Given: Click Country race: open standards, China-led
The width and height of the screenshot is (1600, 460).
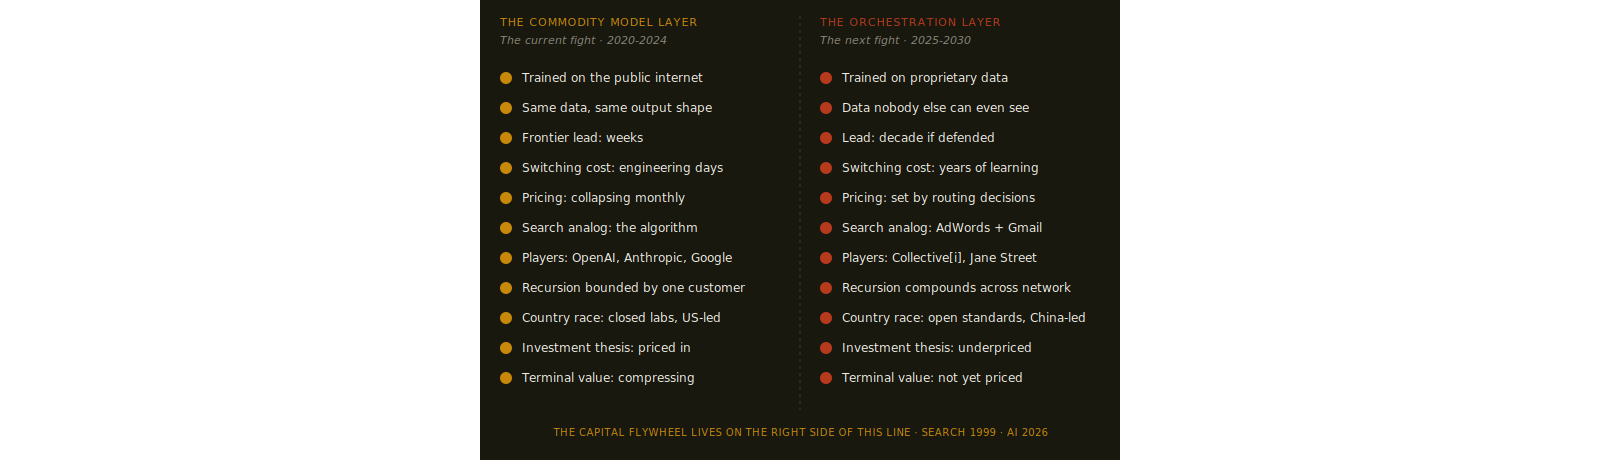Looking at the screenshot, I should (x=964, y=318).
